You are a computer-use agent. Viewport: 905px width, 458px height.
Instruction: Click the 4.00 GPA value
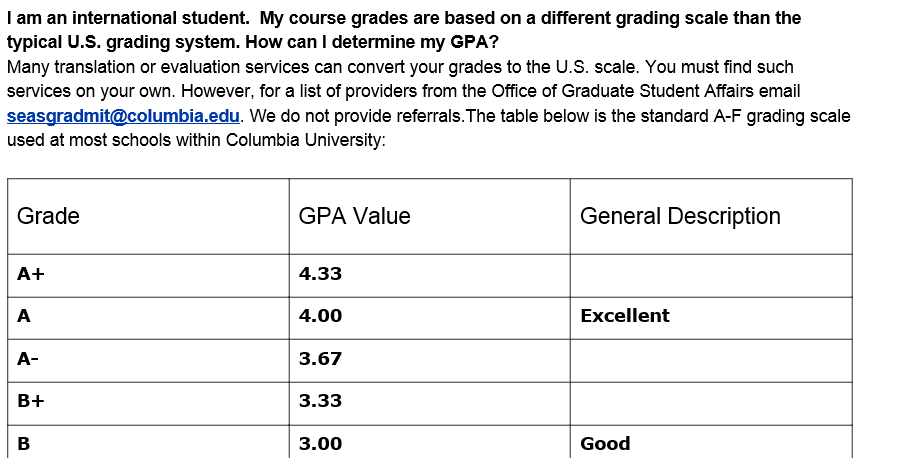[x=320, y=316]
